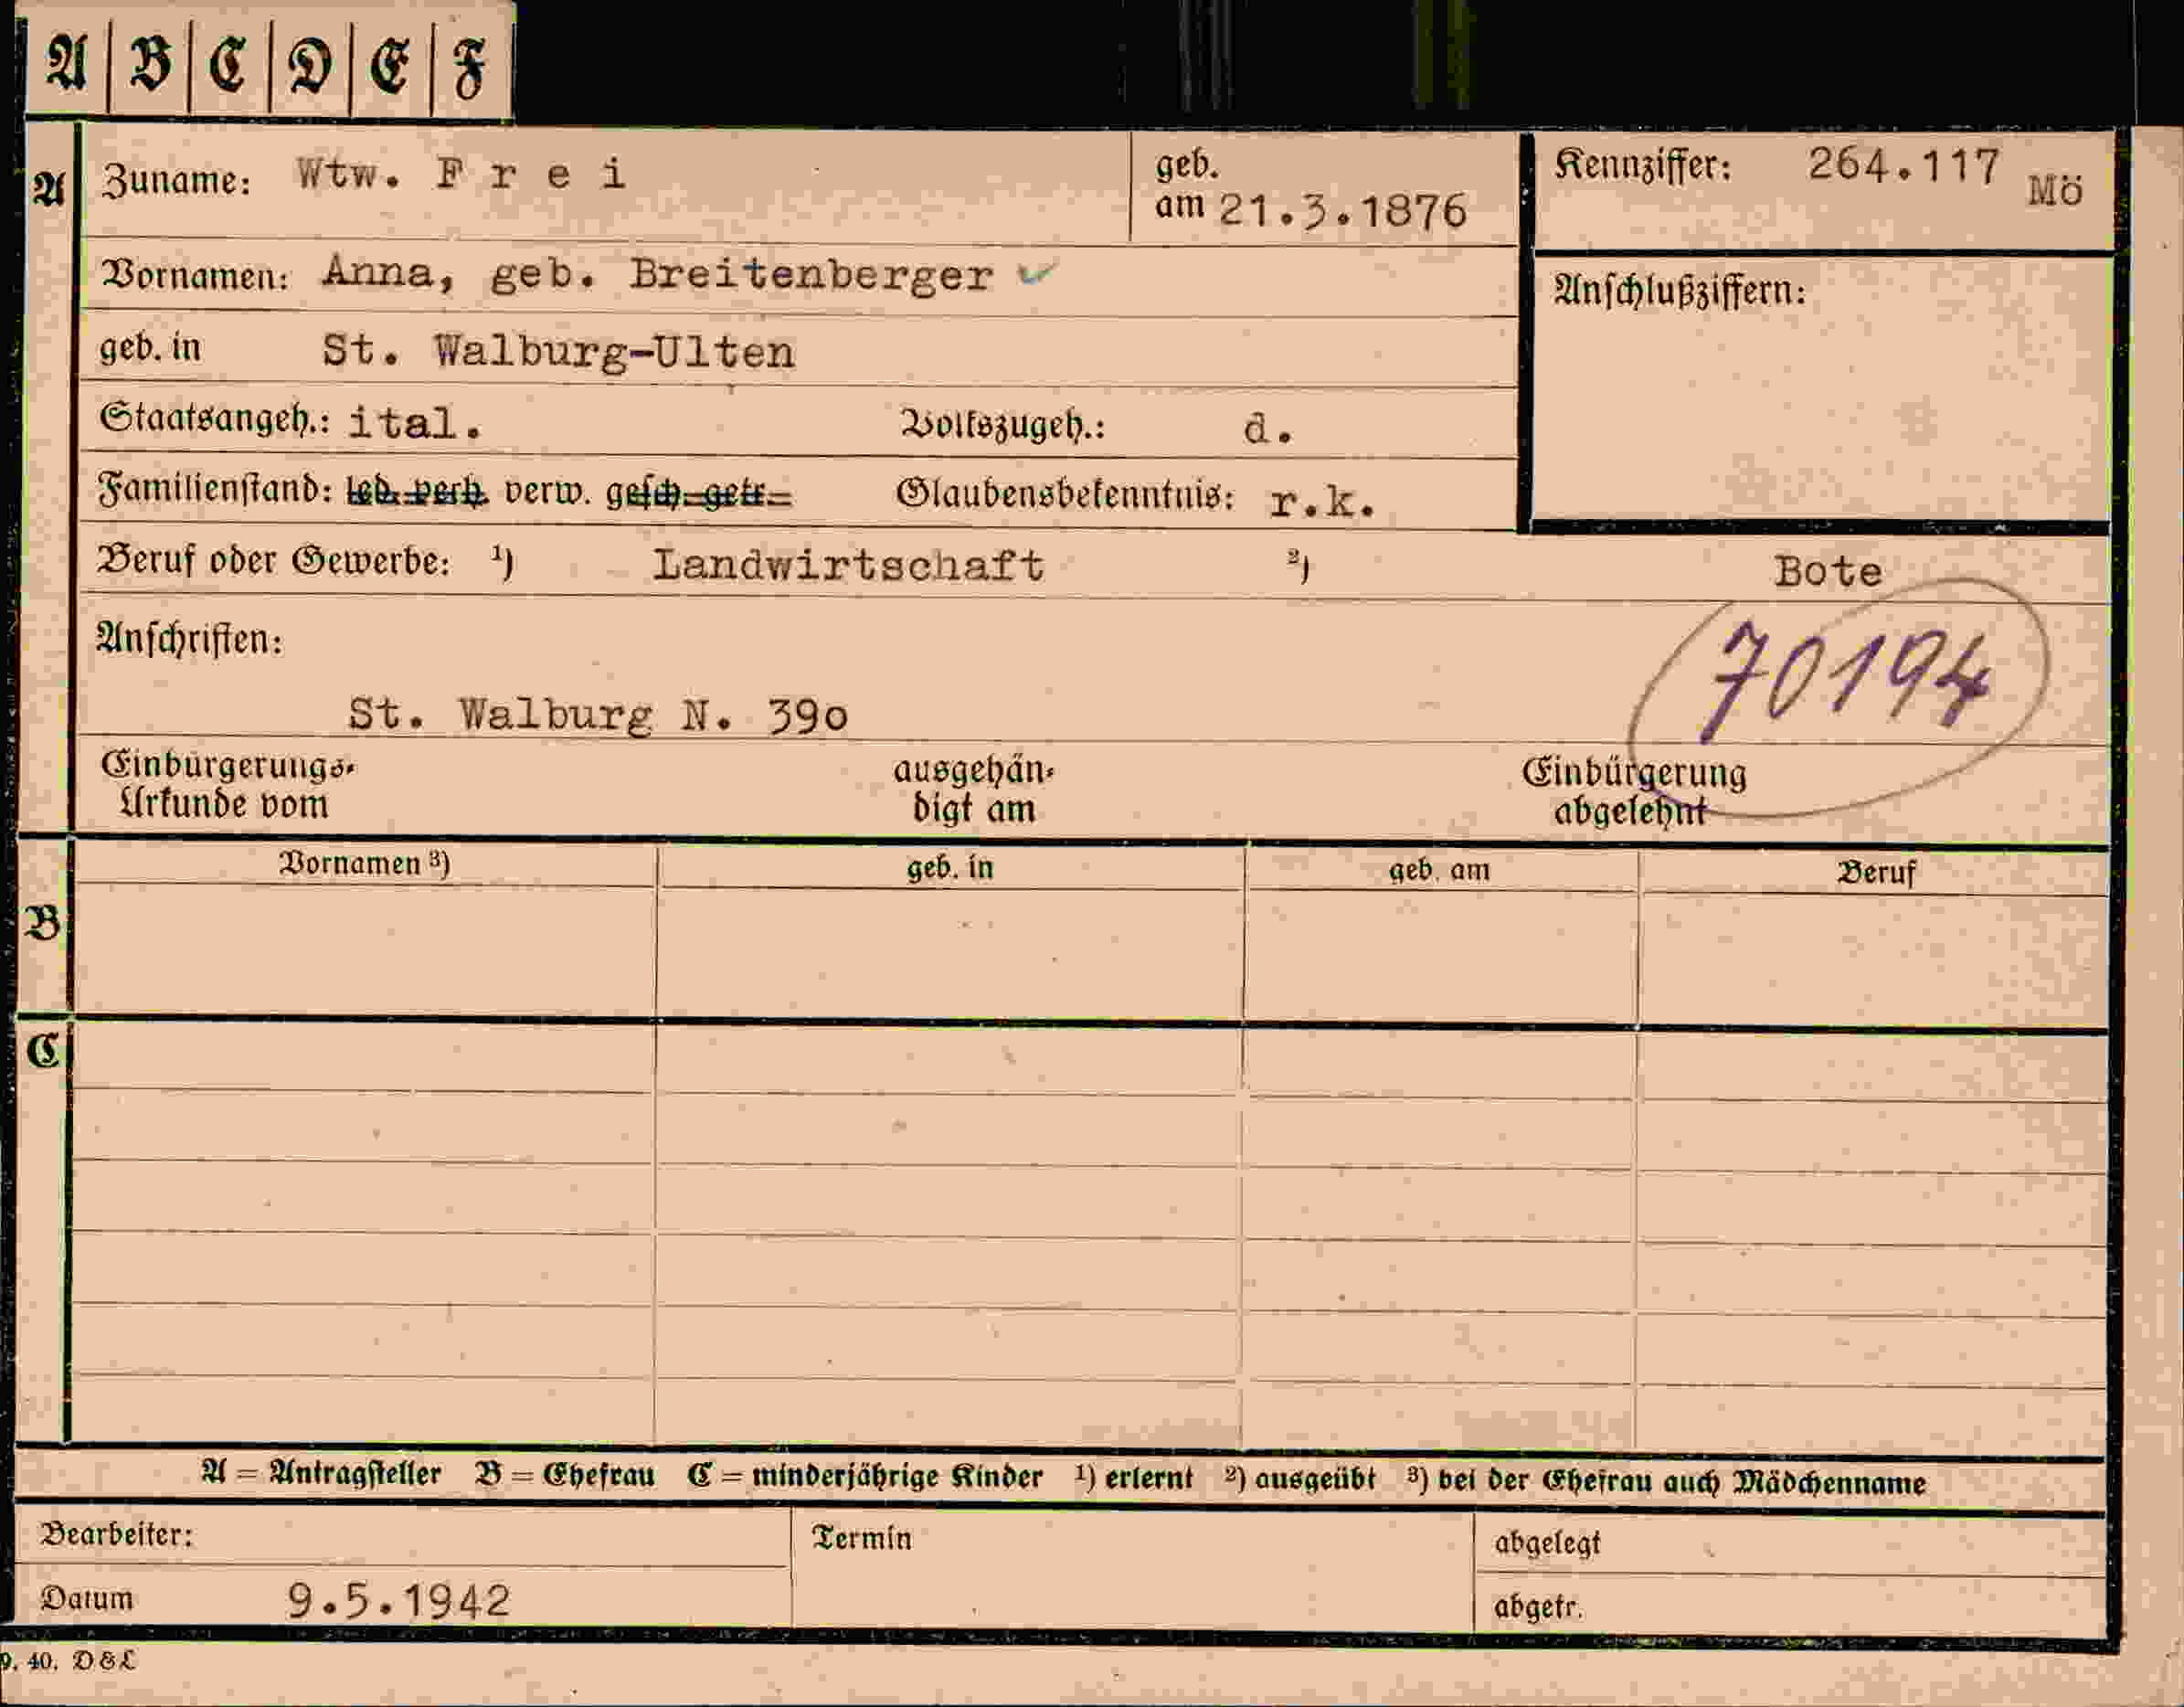This screenshot has height=1707, width=2184.
Task: Click the birth date 21.3.1876
Action: coord(1343,211)
